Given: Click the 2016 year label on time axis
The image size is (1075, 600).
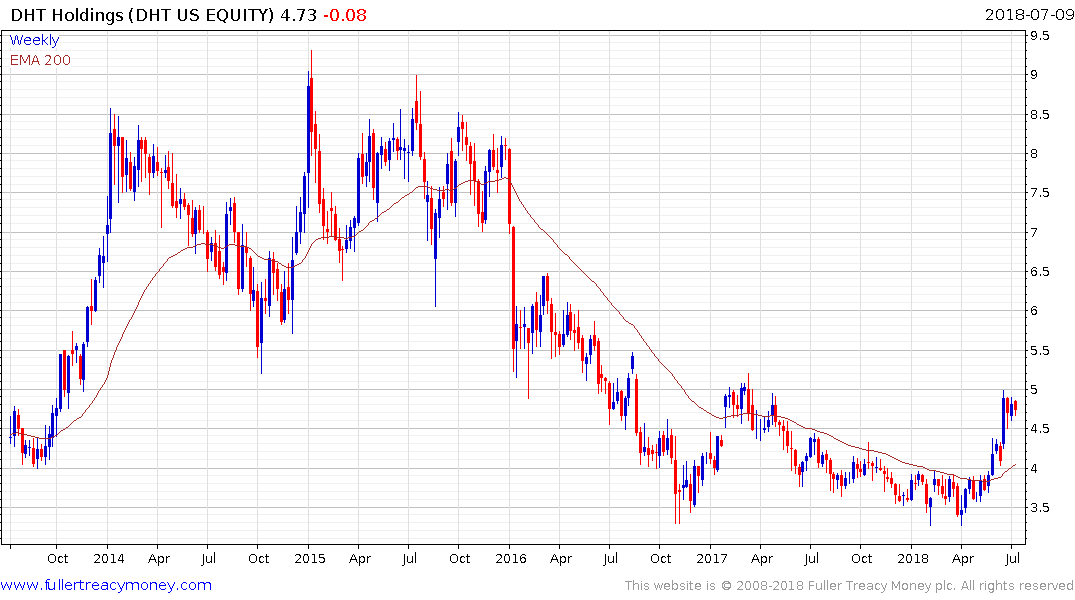Looking at the screenshot, I should 511,558.
